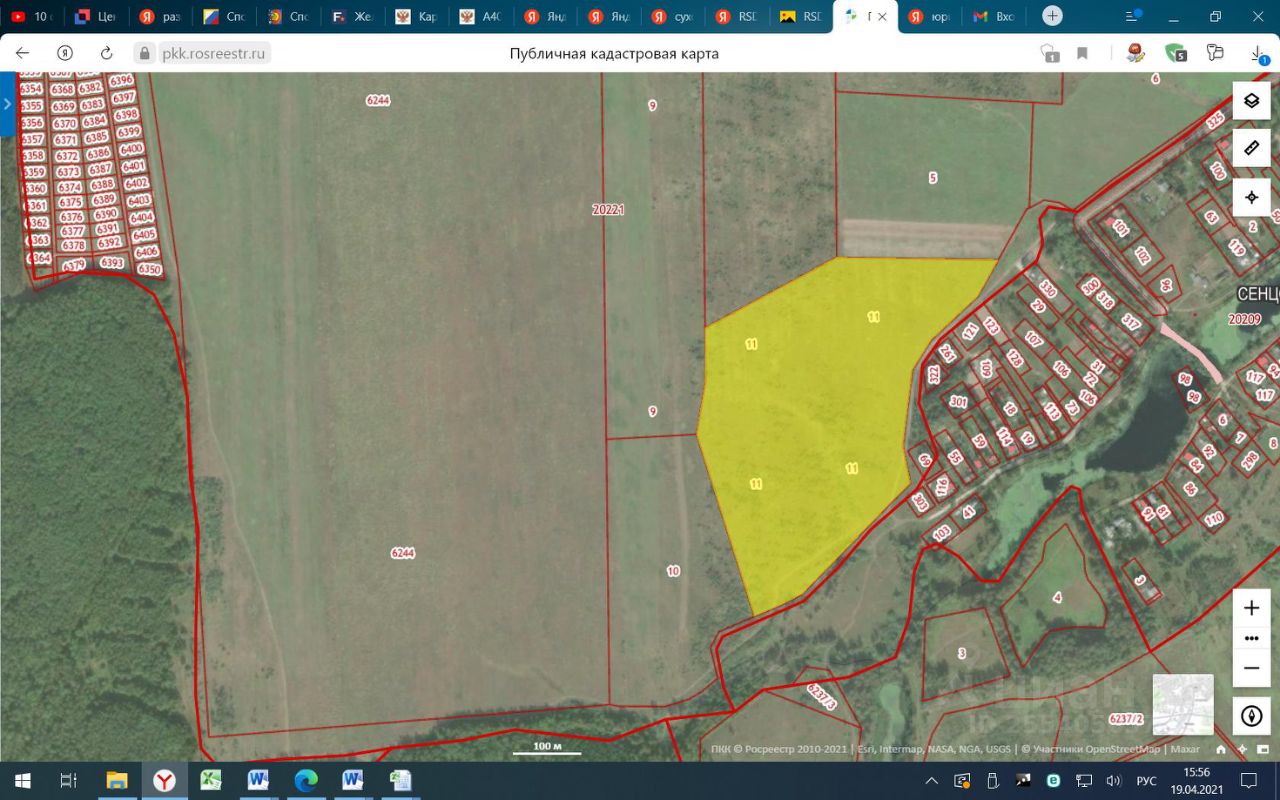Open the toolbar icon showing badge 1
This screenshot has height=800, width=1280.
pyautogui.click(x=1049, y=53)
